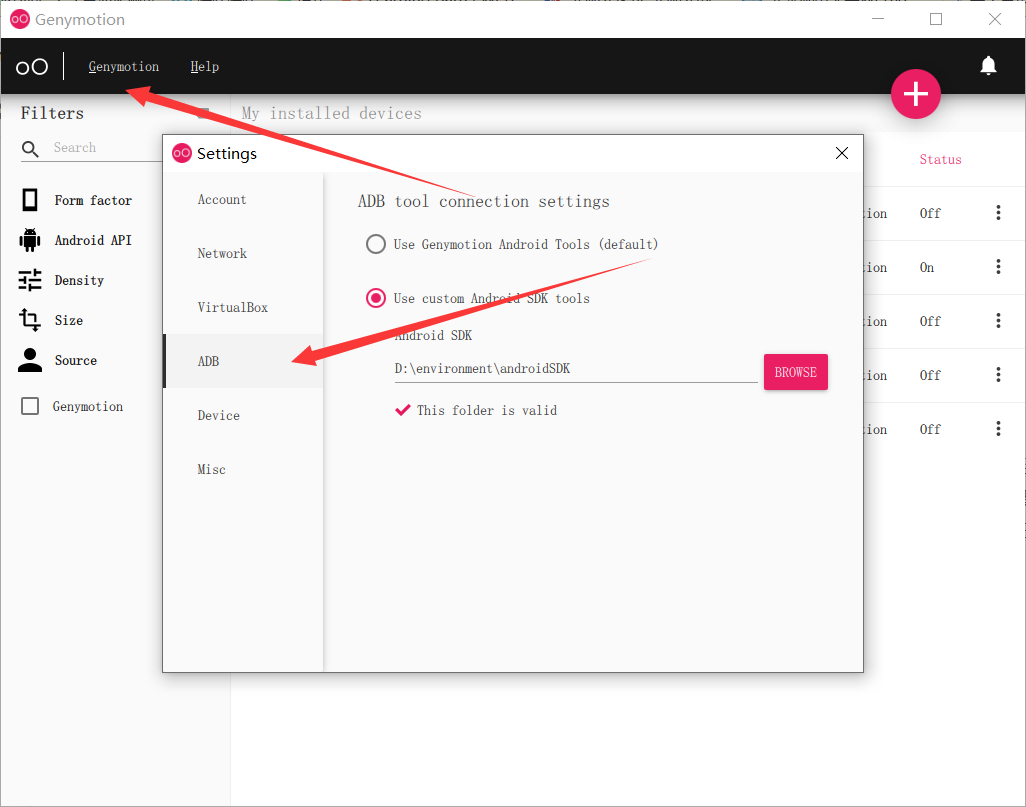Click the BROWSE button
The height and width of the screenshot is (807, 1026).
pyautogui.click(x=796, y=372)
